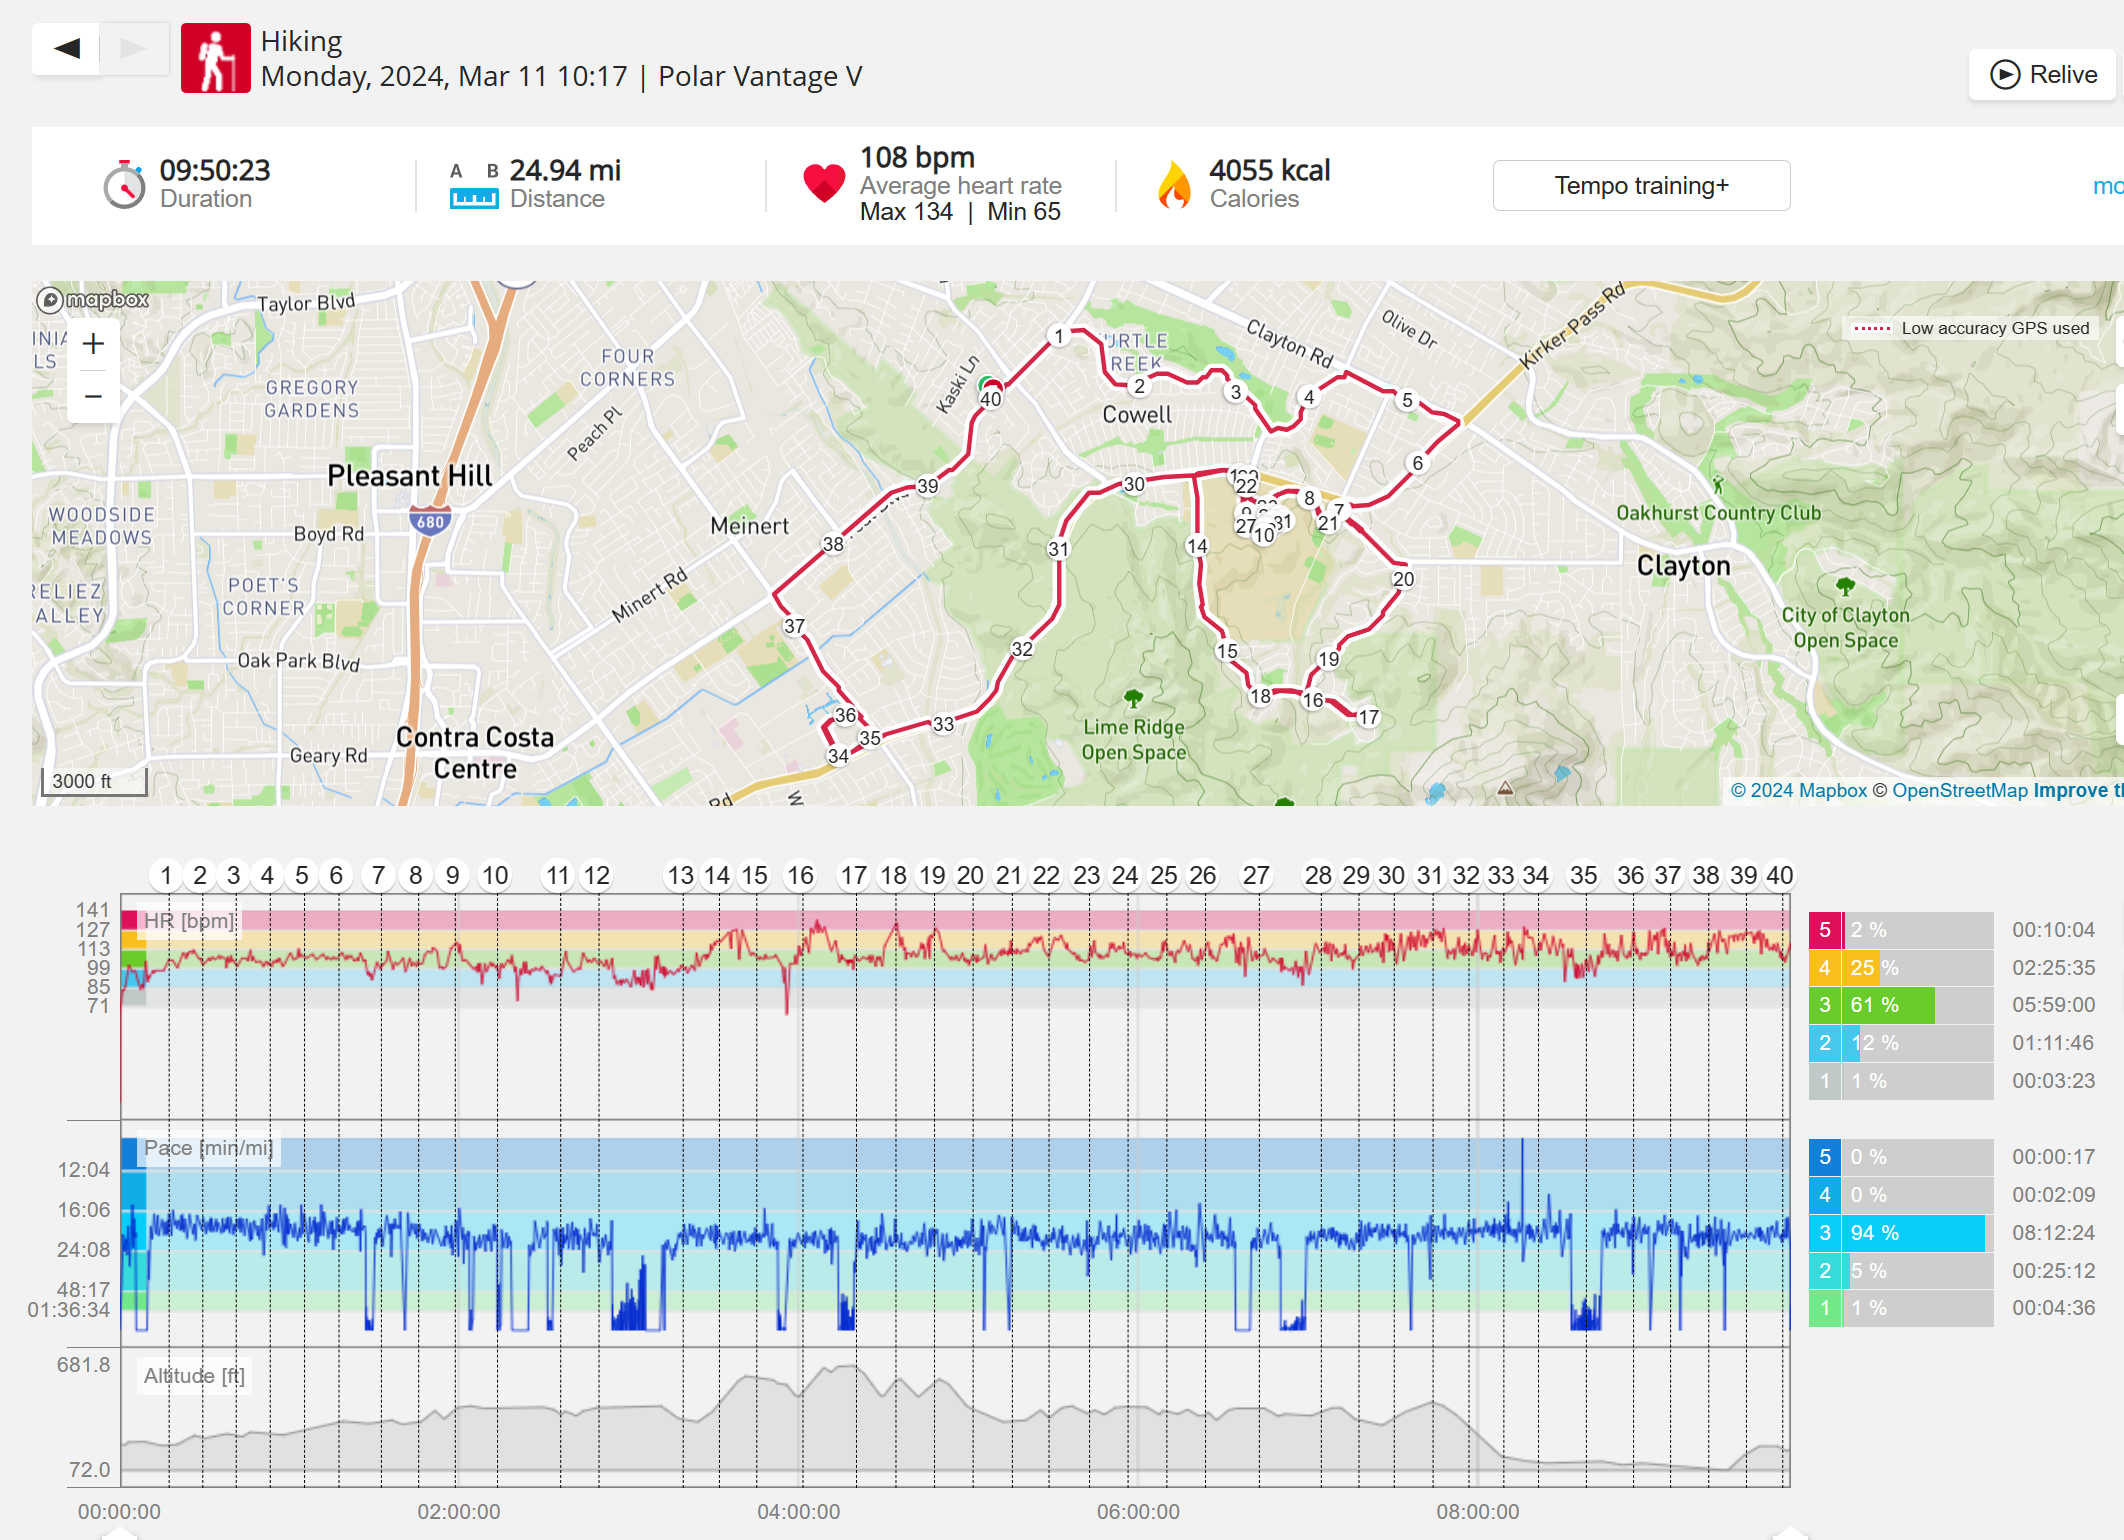
Task: Play the Relive route animation
Action: 2043,75
